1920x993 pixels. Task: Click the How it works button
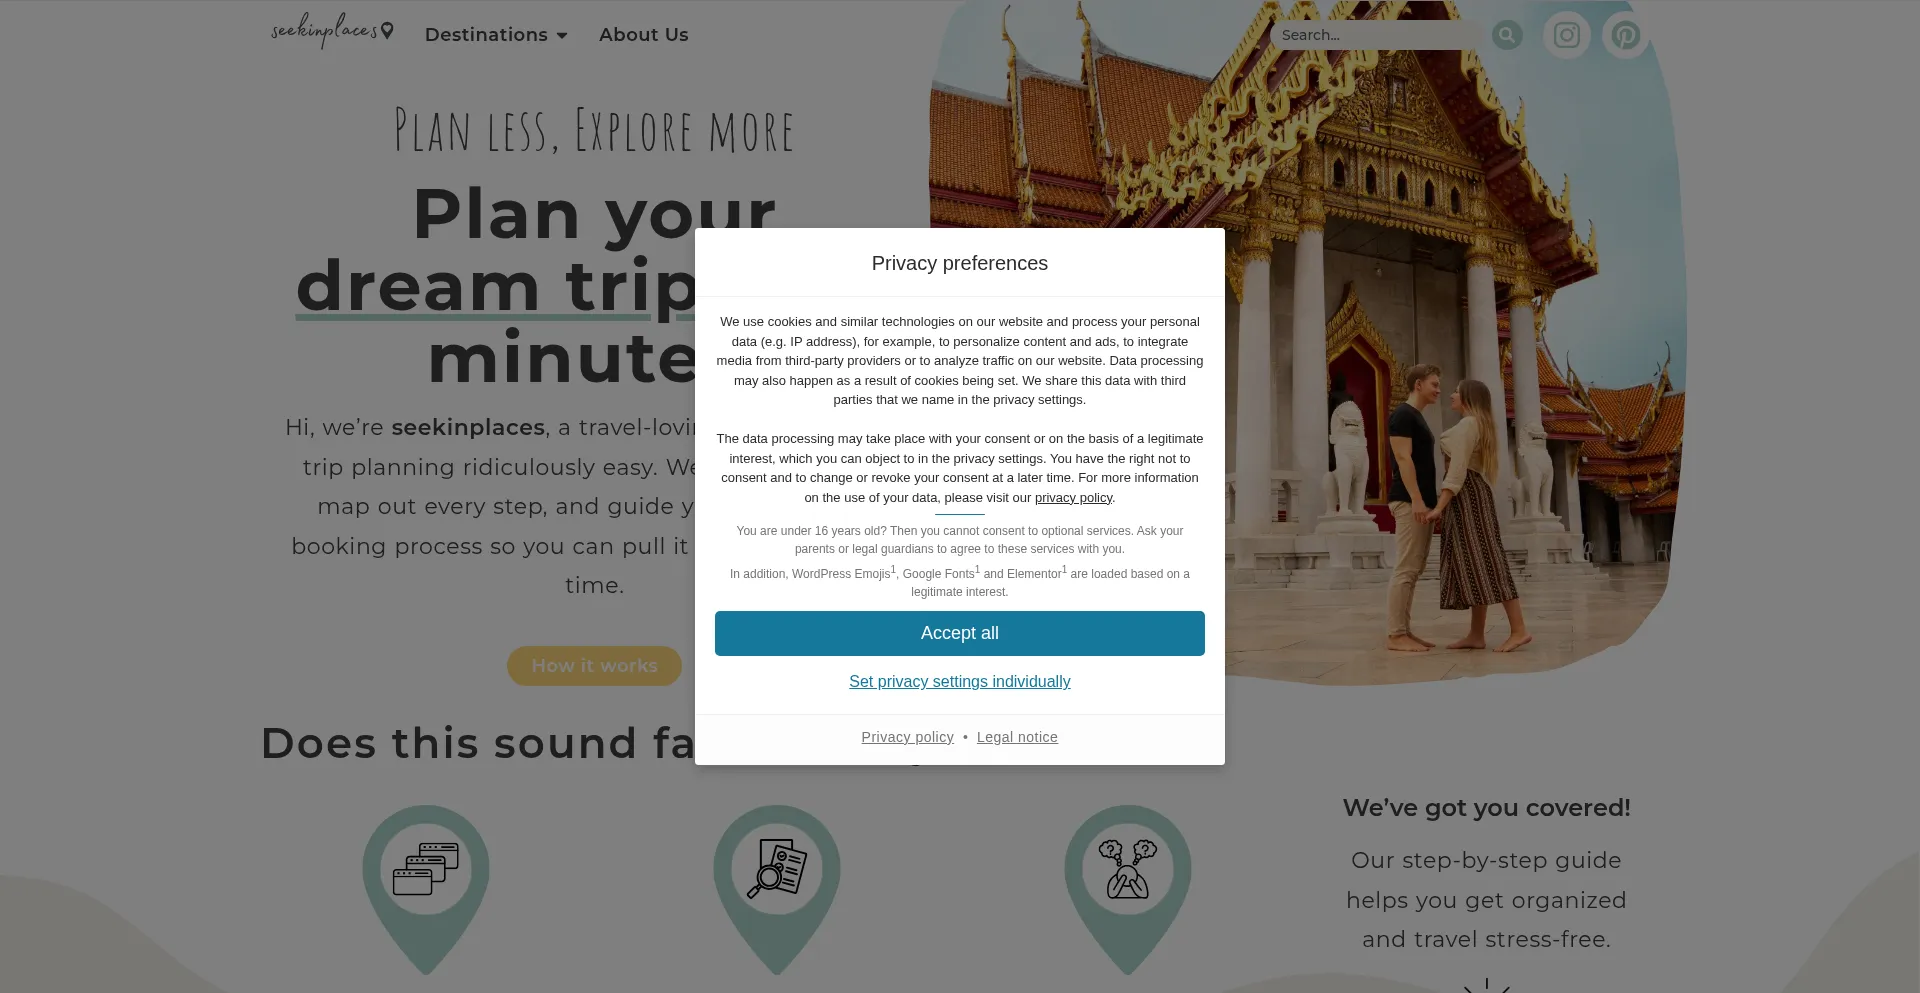(x=594, y=666)
